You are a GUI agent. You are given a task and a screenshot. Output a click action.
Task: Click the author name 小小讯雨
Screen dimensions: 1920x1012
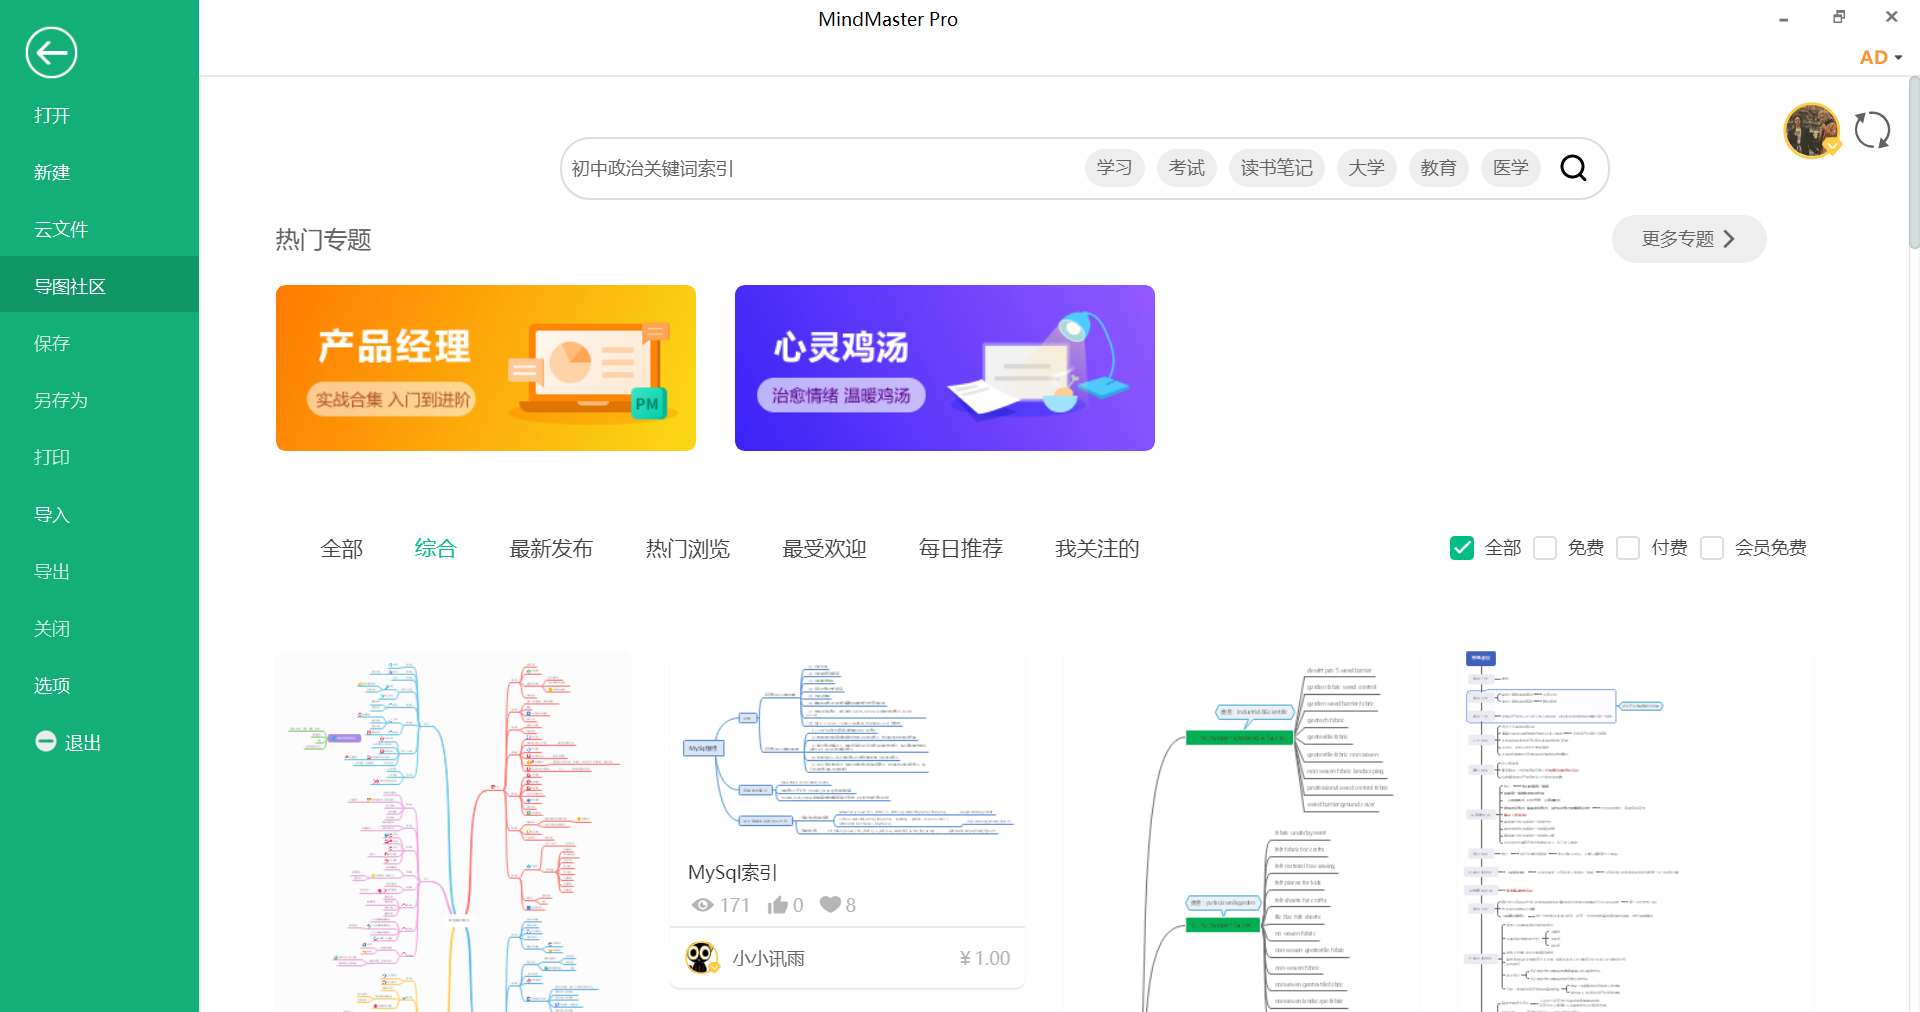pos(768,958)
